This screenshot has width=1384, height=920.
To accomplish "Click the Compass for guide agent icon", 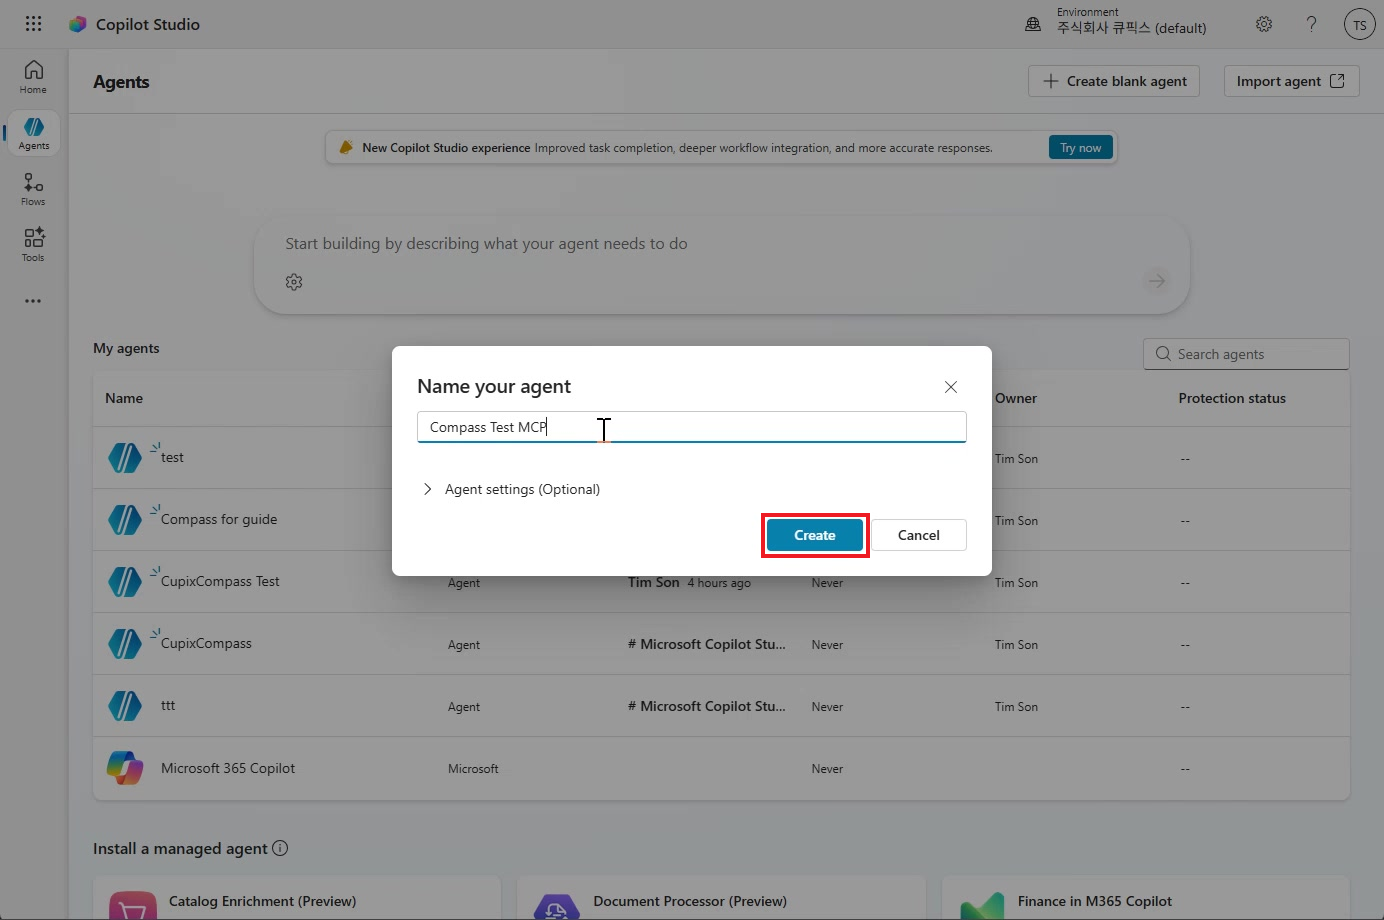I will click(125, 520).
